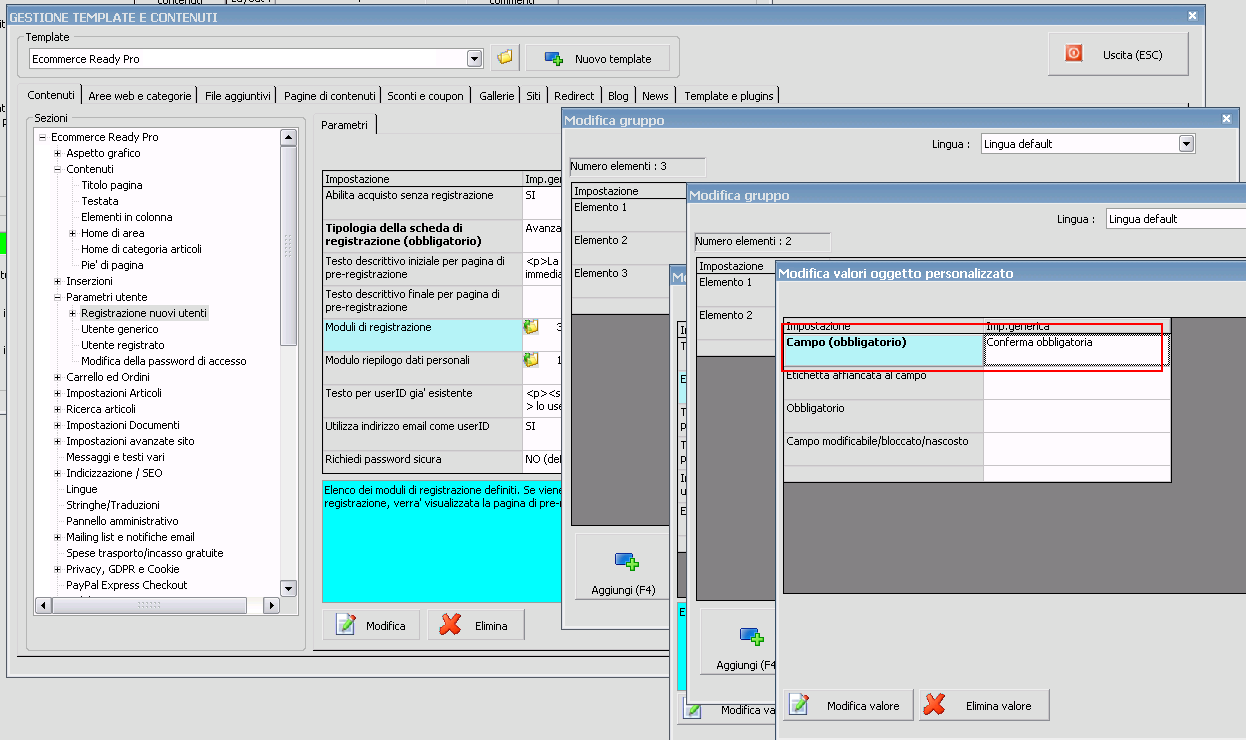
Task: Click the Elimina button with red X
Action: coord(476,625)
